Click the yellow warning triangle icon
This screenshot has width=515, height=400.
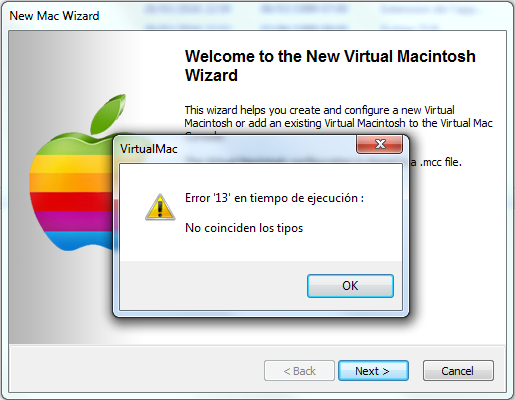(160, 207)
